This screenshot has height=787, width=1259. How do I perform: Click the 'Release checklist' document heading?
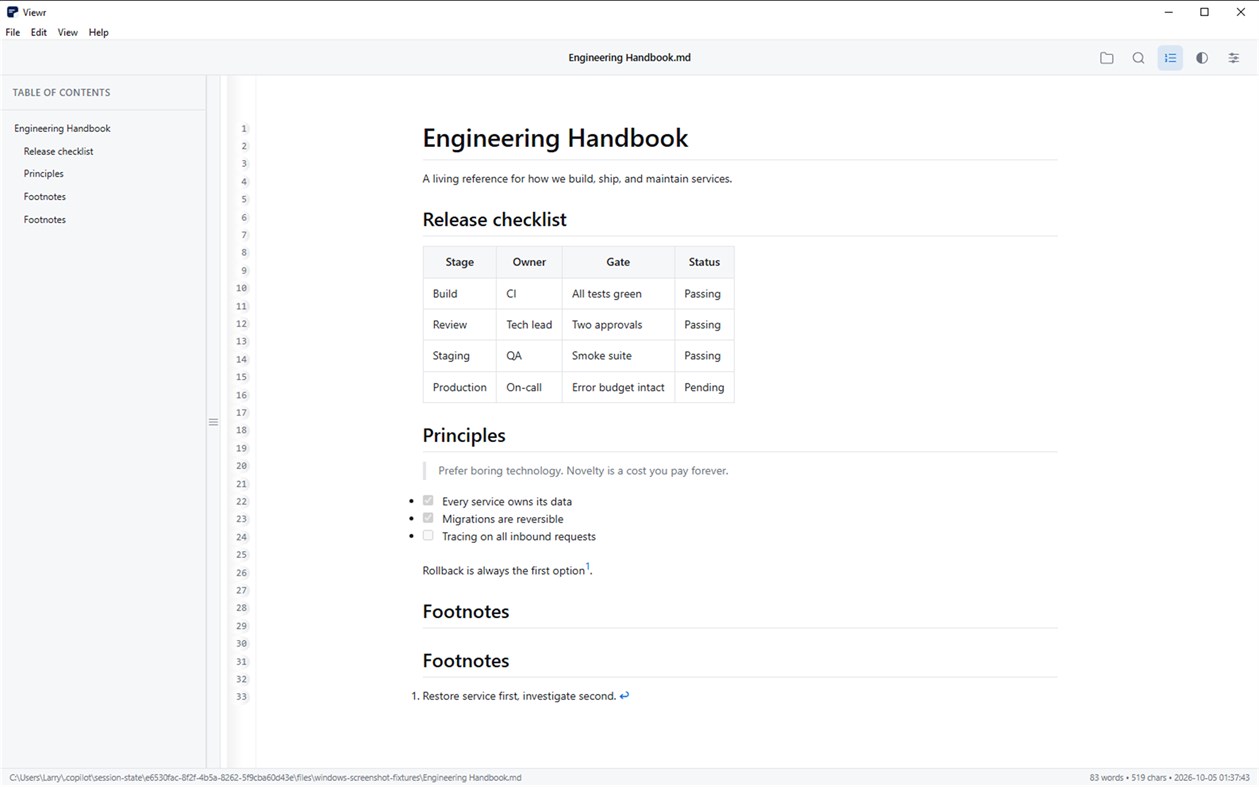[x=494, y=220]
